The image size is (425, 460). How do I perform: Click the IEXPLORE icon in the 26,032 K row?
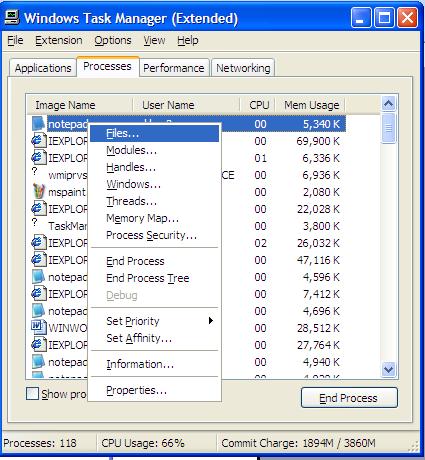38,243
